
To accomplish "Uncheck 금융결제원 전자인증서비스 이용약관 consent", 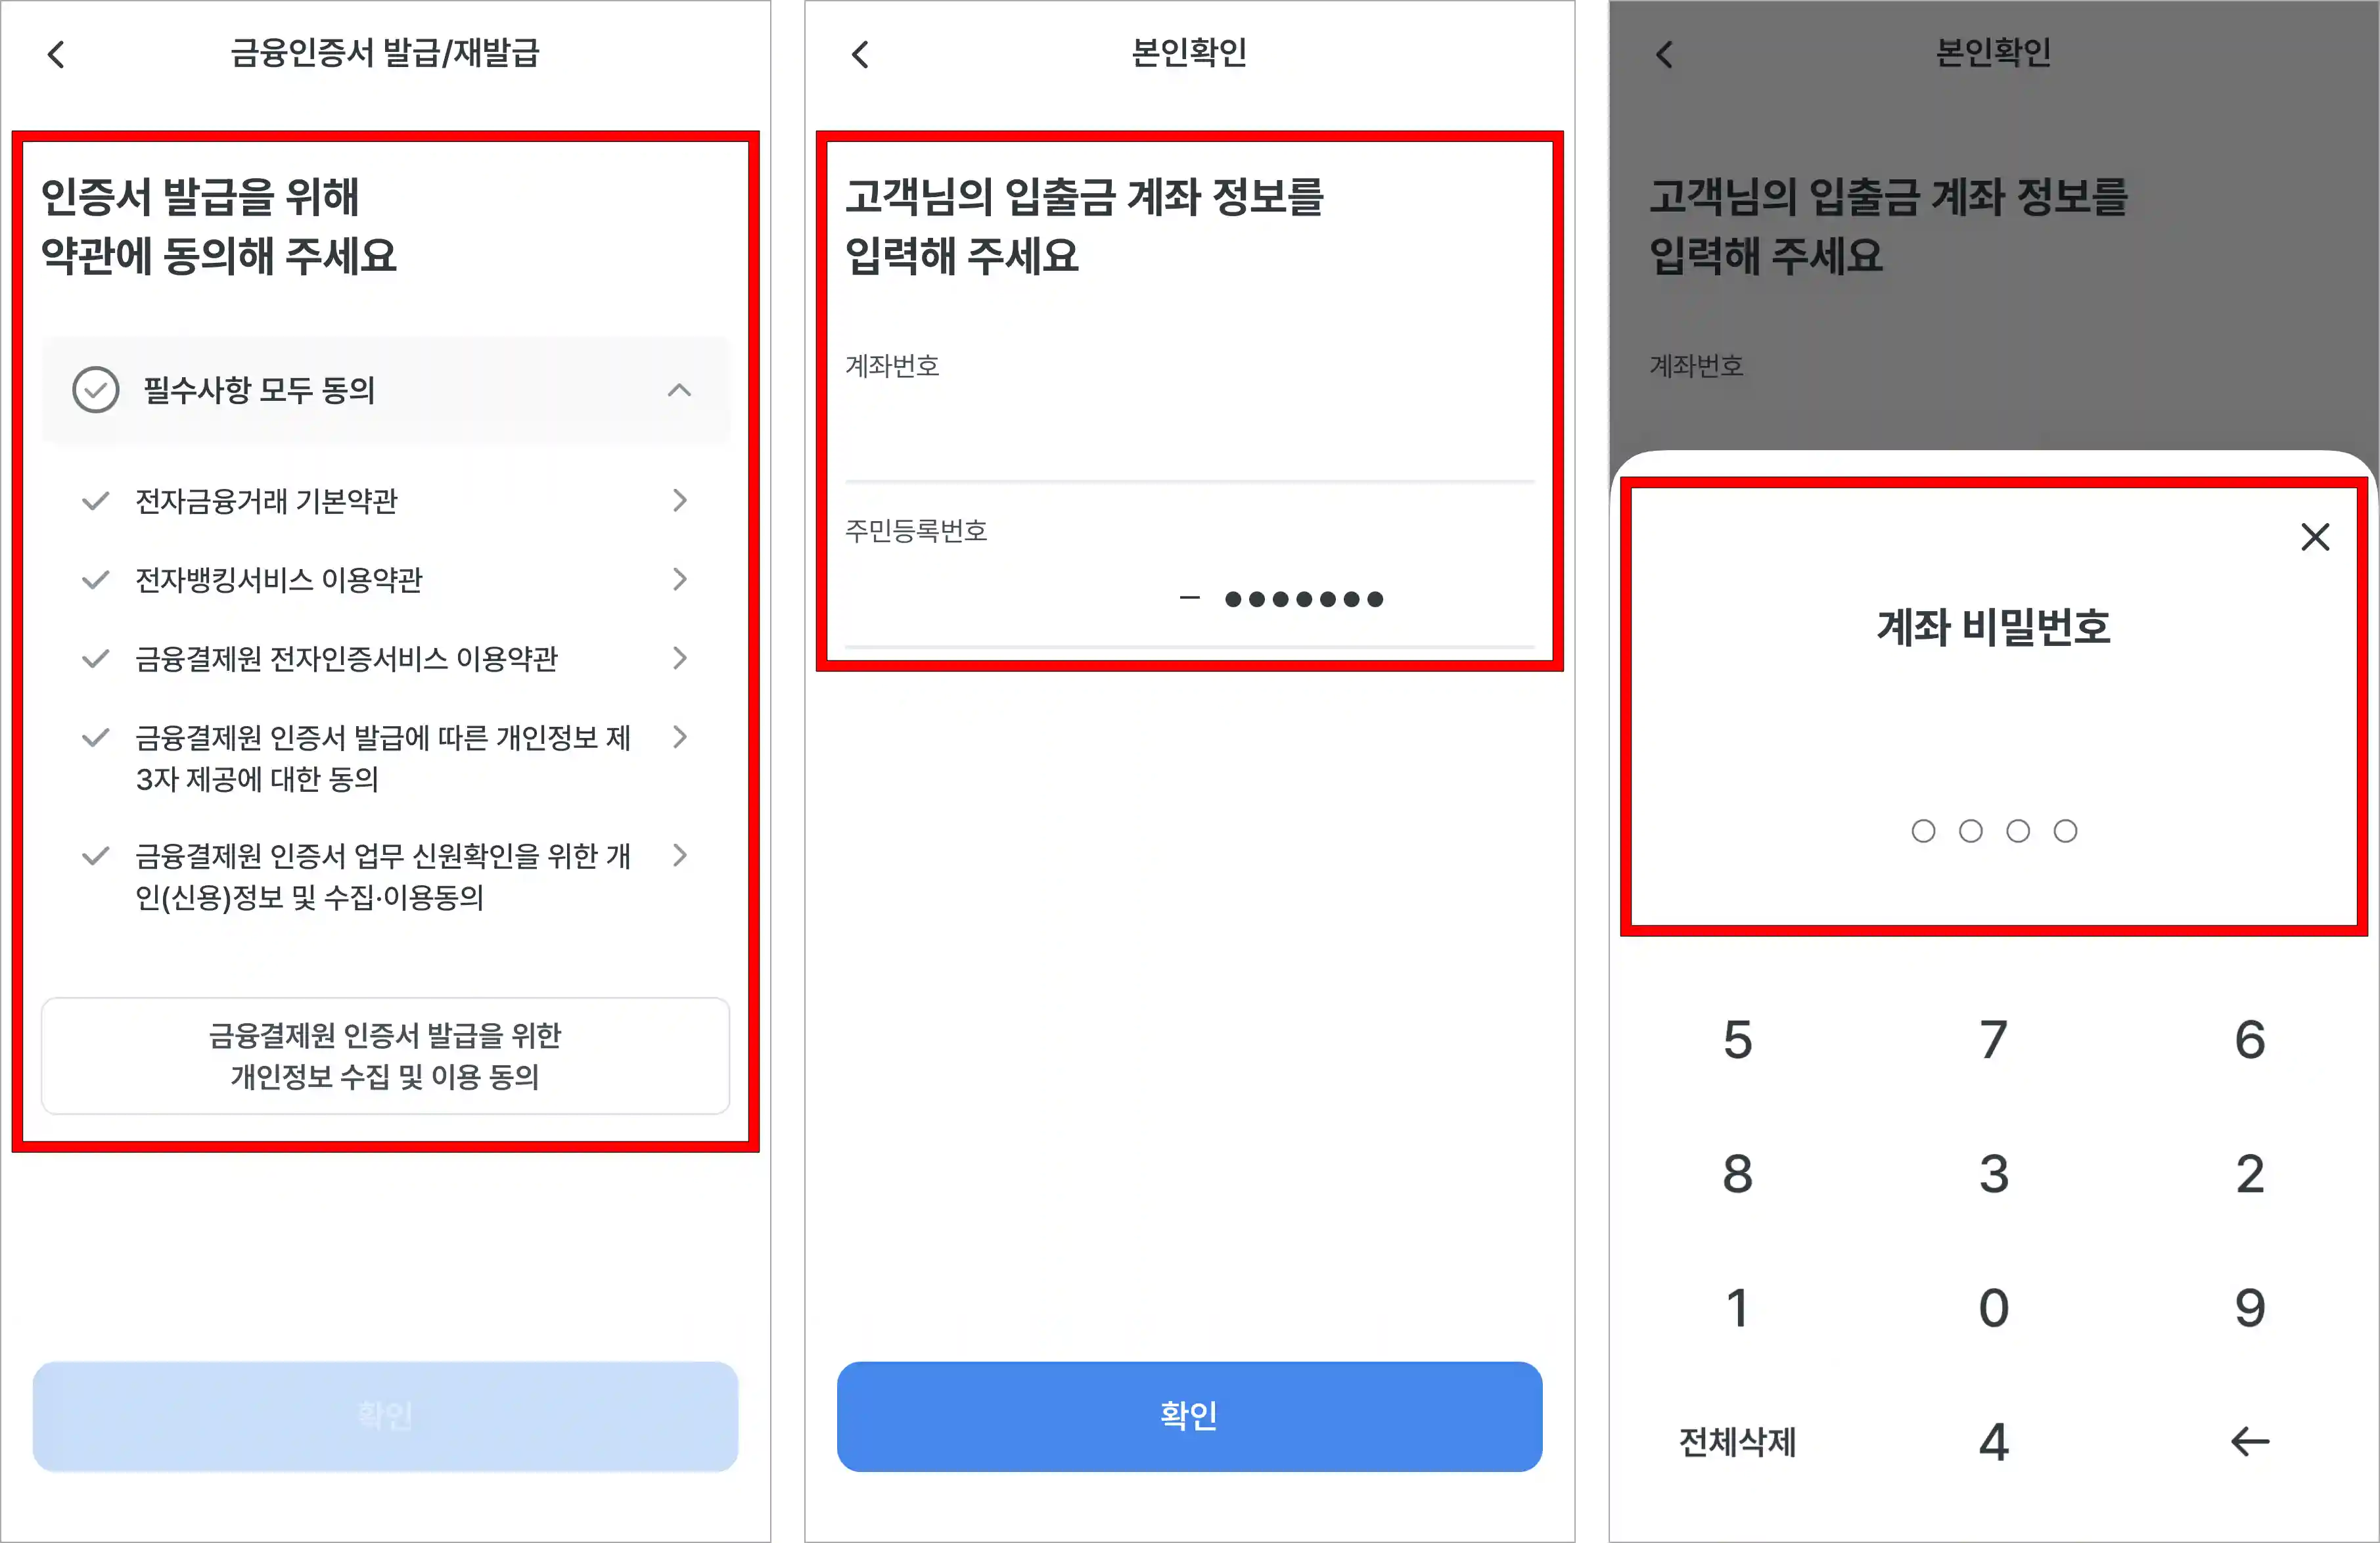I will pos(95,658).
